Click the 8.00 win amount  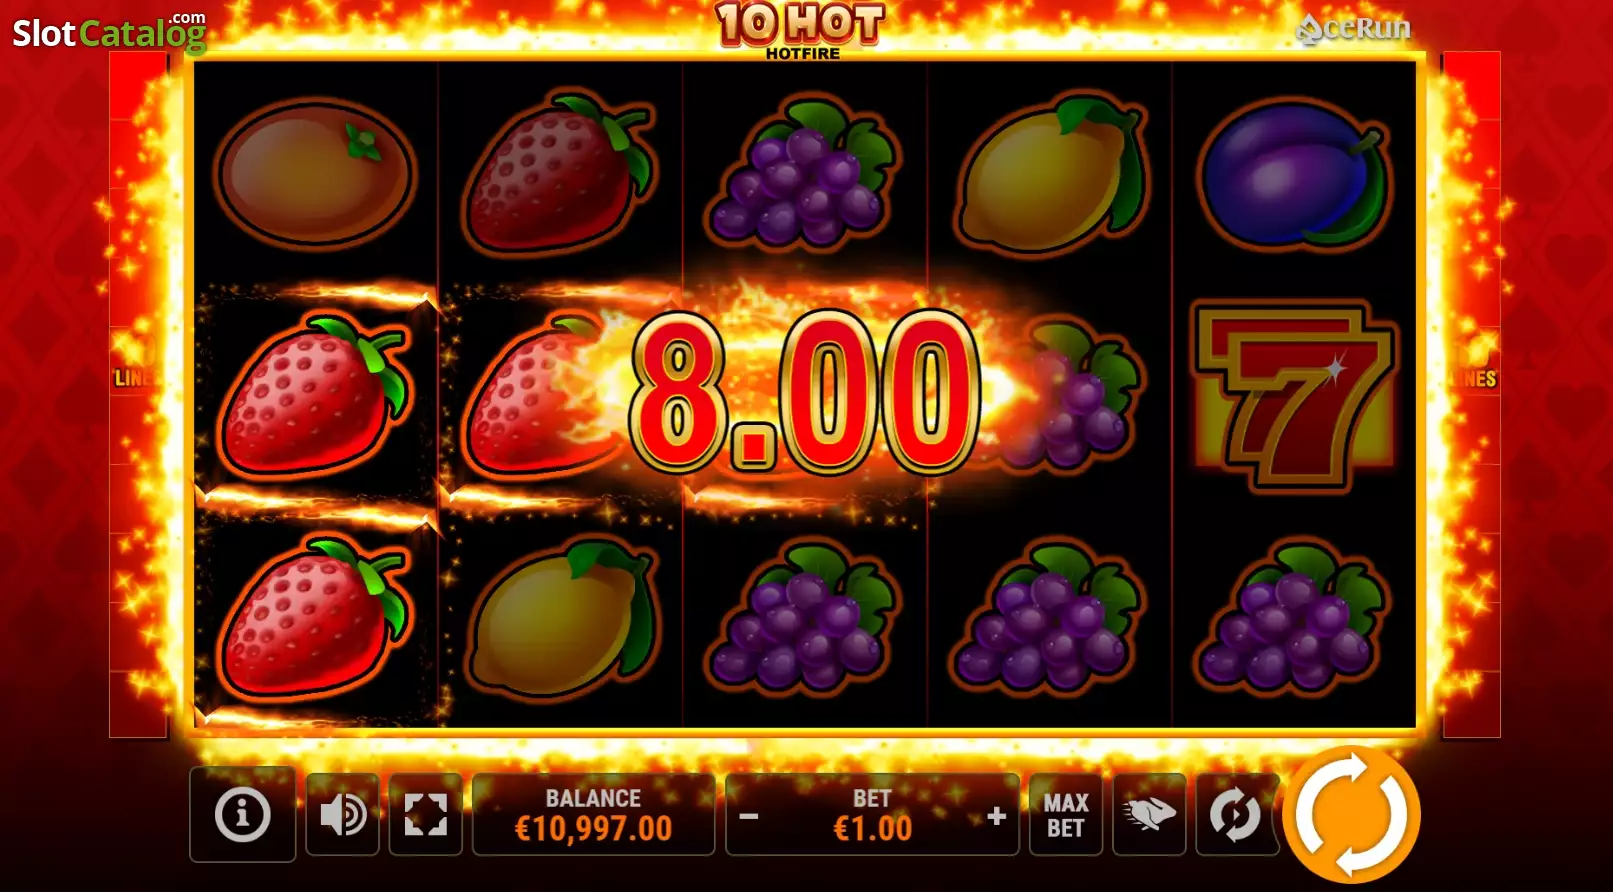tap(804, 392)
